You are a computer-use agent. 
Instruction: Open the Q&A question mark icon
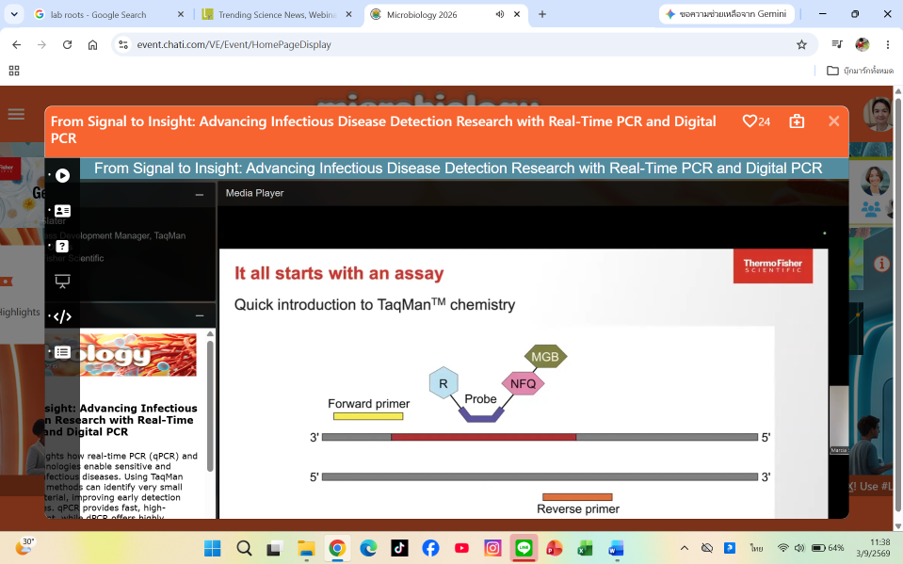point(62,247)
